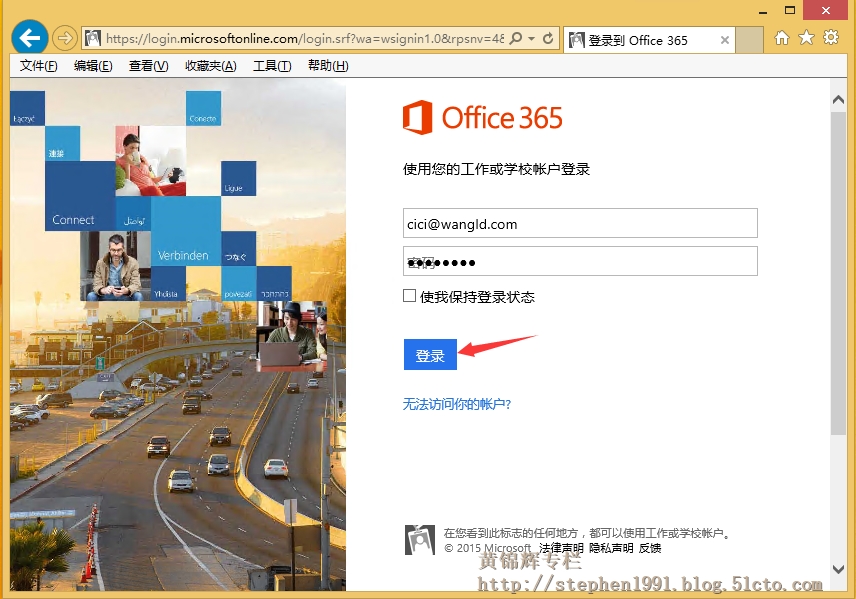This screenshot has height=599, width=856.
Task: Open Favorites with the star icon
Action: click(x=808, y=37)
